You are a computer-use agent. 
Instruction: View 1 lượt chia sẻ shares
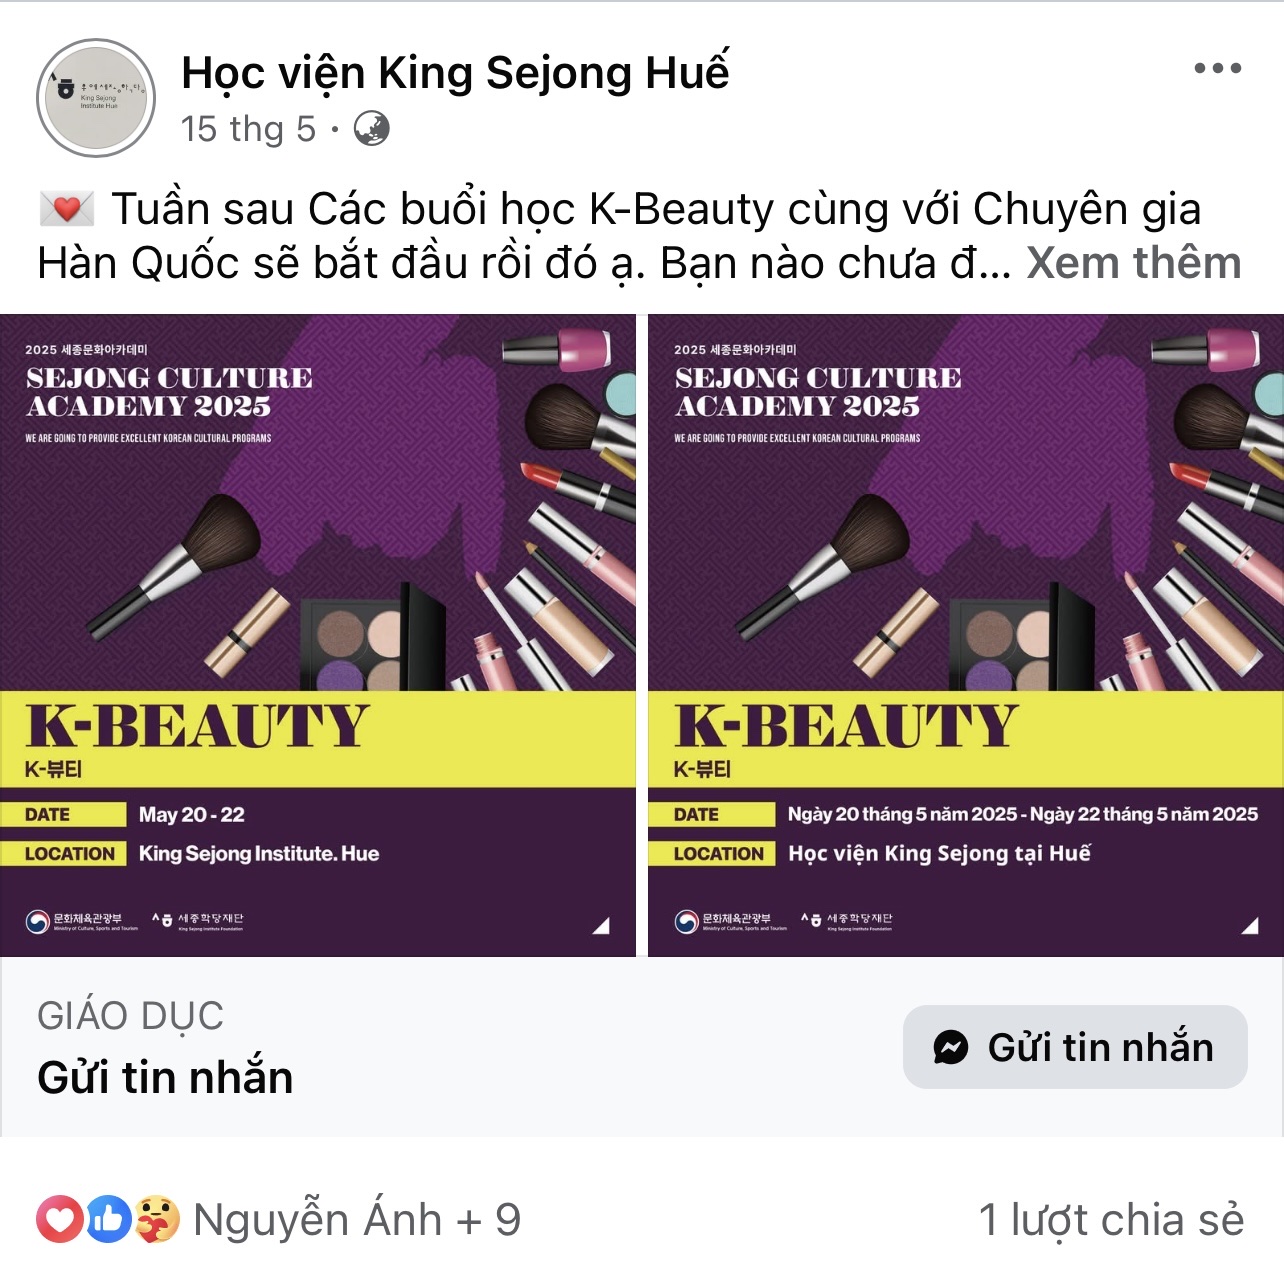pyautogui.click(x=1111, y=1220)
